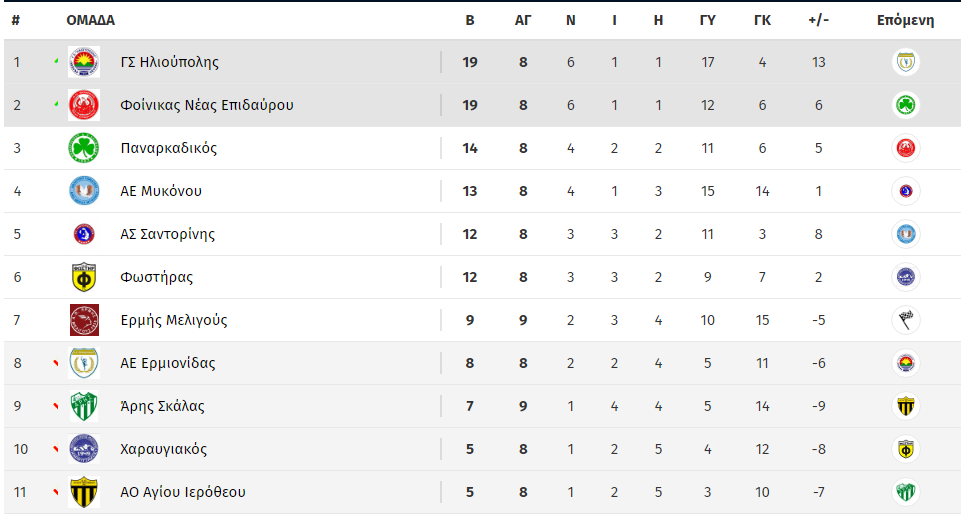Sort by the ΑΓ matches column header

click(523, 20)
